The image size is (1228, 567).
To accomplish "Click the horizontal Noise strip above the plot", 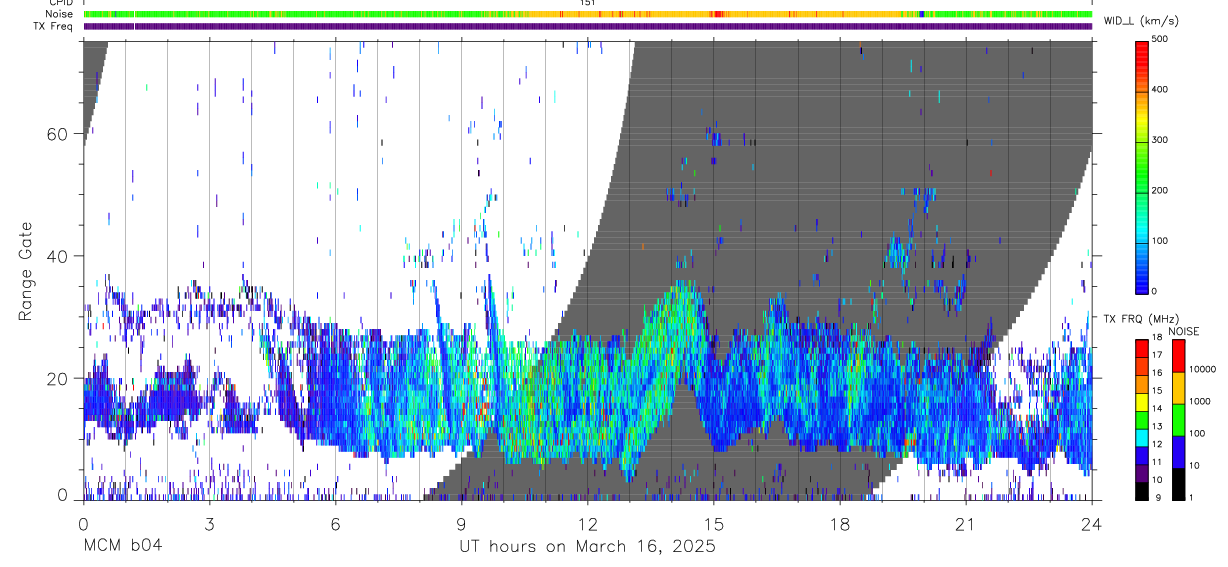I will point(587,14).
